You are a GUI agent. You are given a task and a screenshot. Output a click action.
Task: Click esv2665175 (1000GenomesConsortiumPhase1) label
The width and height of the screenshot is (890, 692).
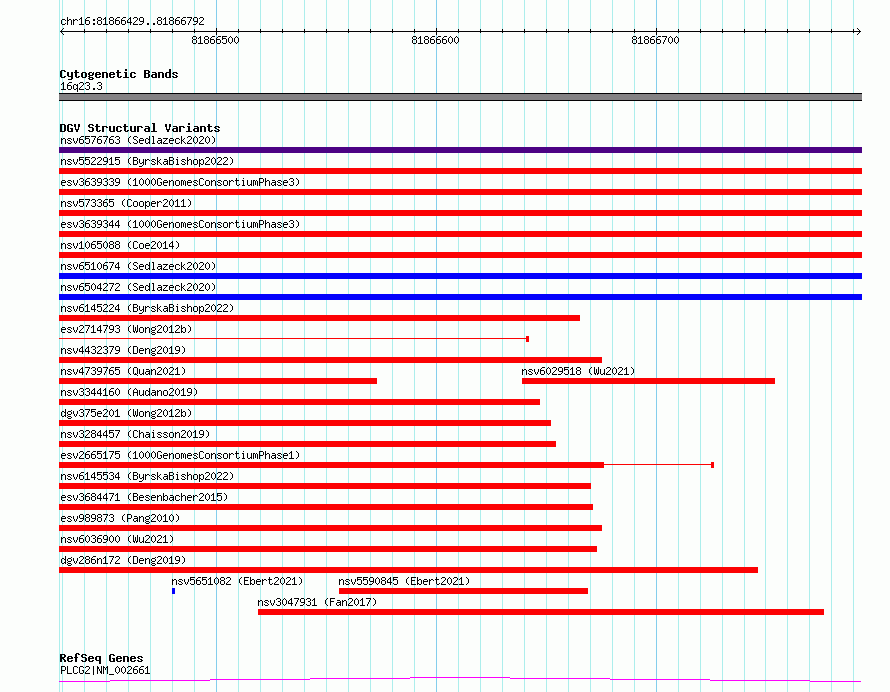180,455
